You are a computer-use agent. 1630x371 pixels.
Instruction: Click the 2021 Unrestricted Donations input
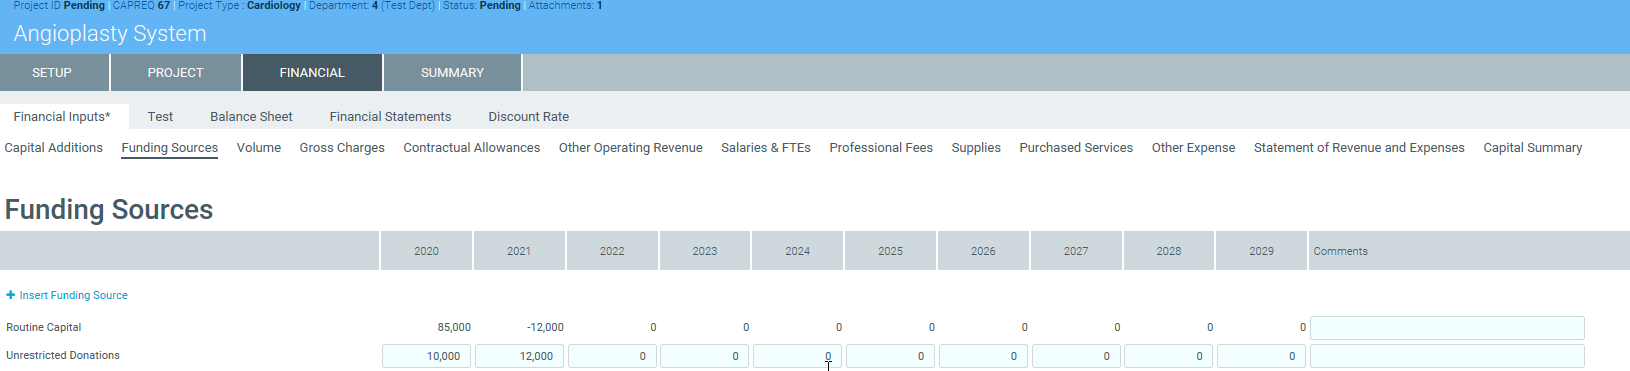pyautogui.click(x=519, y=356)
